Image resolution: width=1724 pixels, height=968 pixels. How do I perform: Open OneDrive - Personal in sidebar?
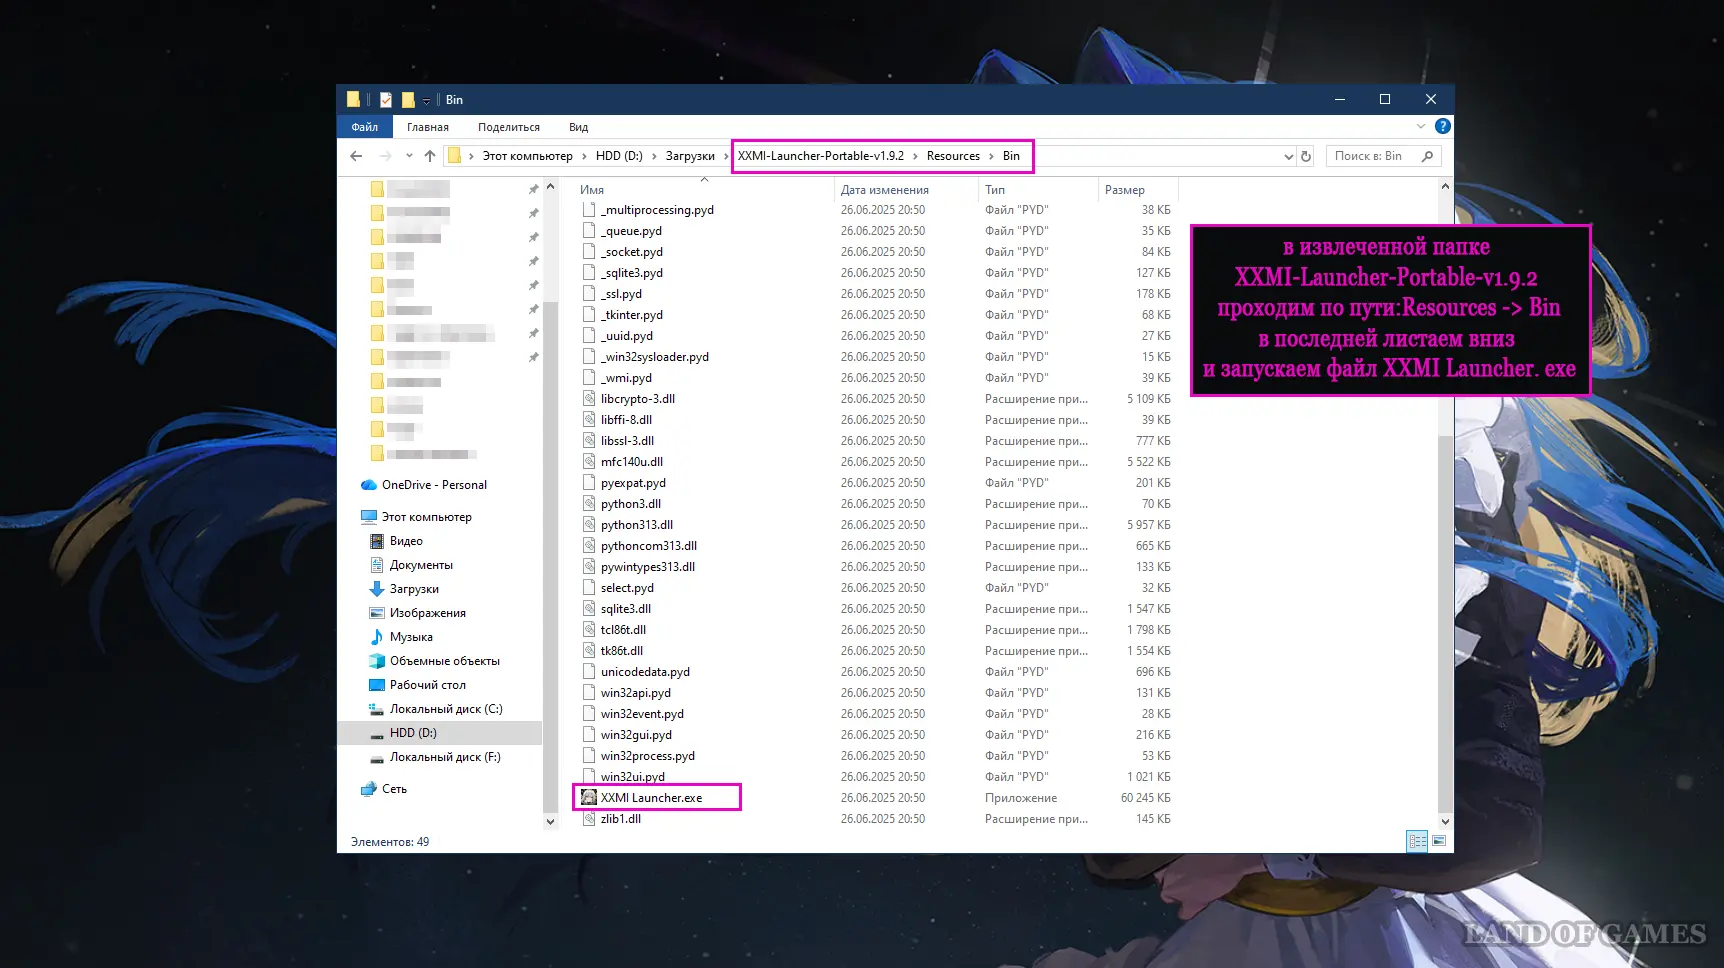pyautogui.click(x=434, y=485)
